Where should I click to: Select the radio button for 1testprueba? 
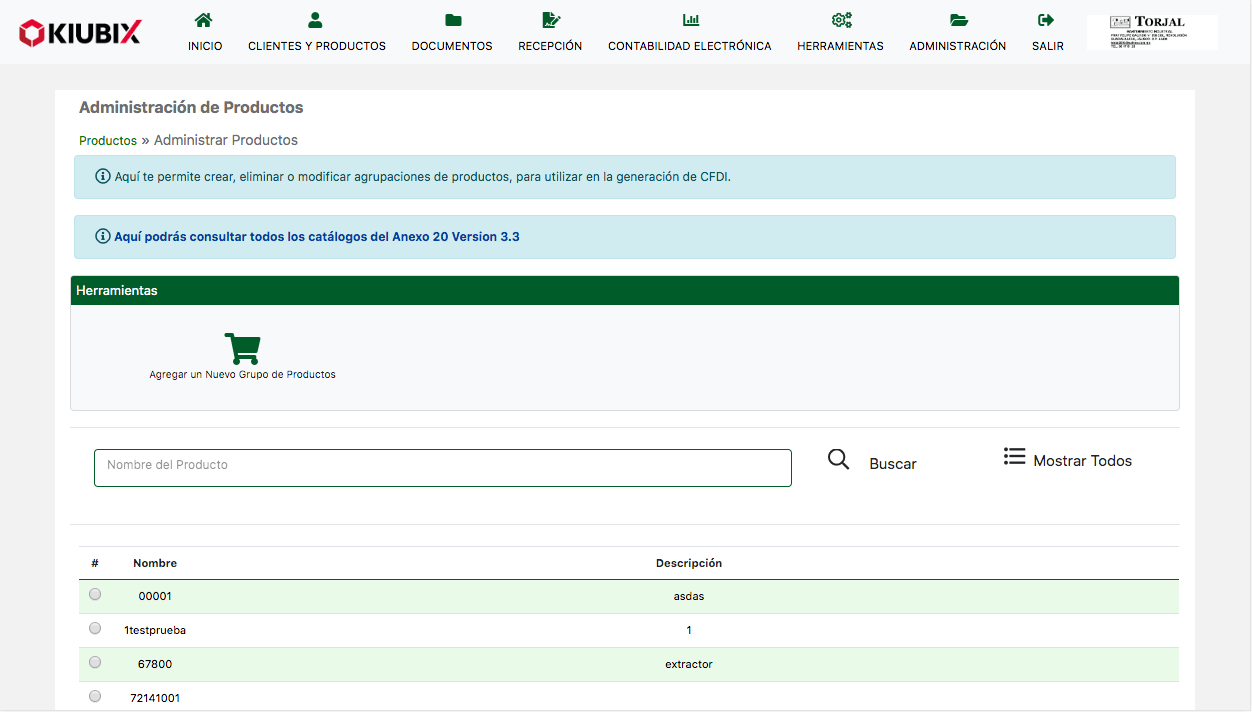tap(95, 628)
